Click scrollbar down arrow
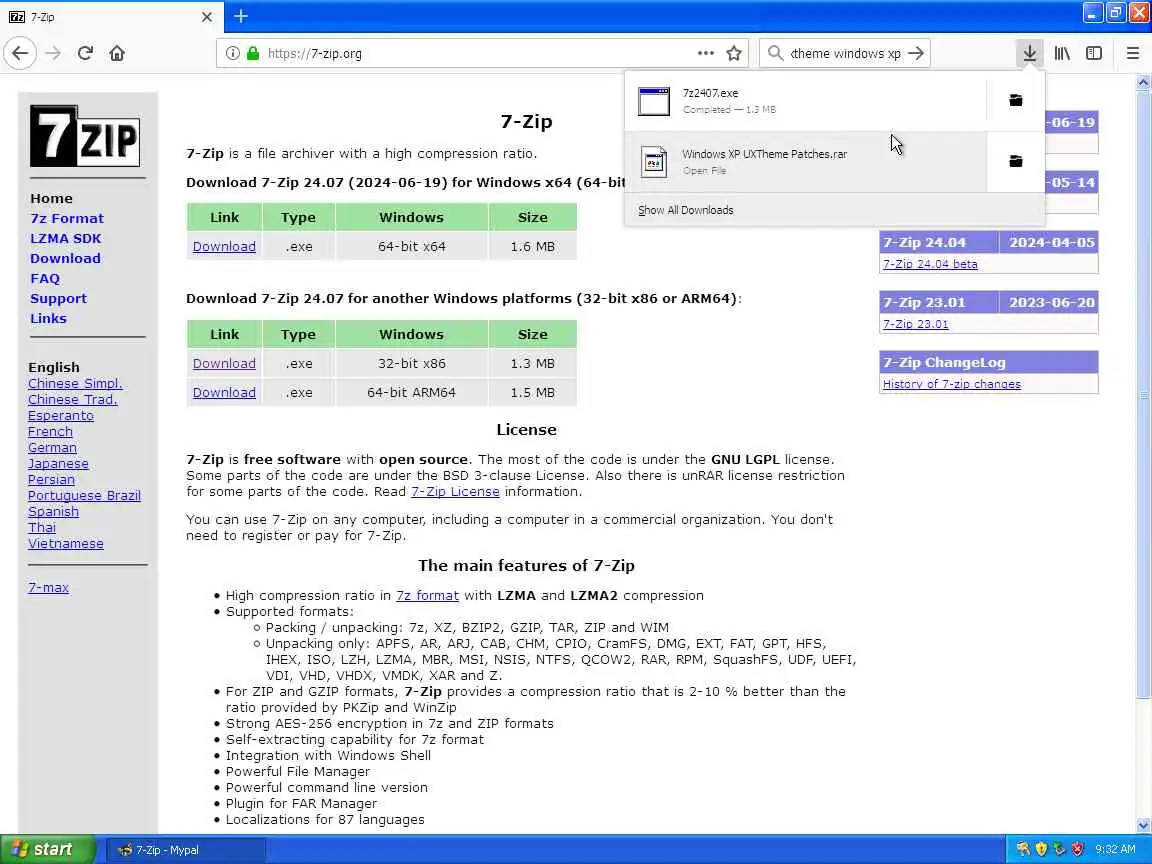 pyautogui.click(x=1143, y=825)
